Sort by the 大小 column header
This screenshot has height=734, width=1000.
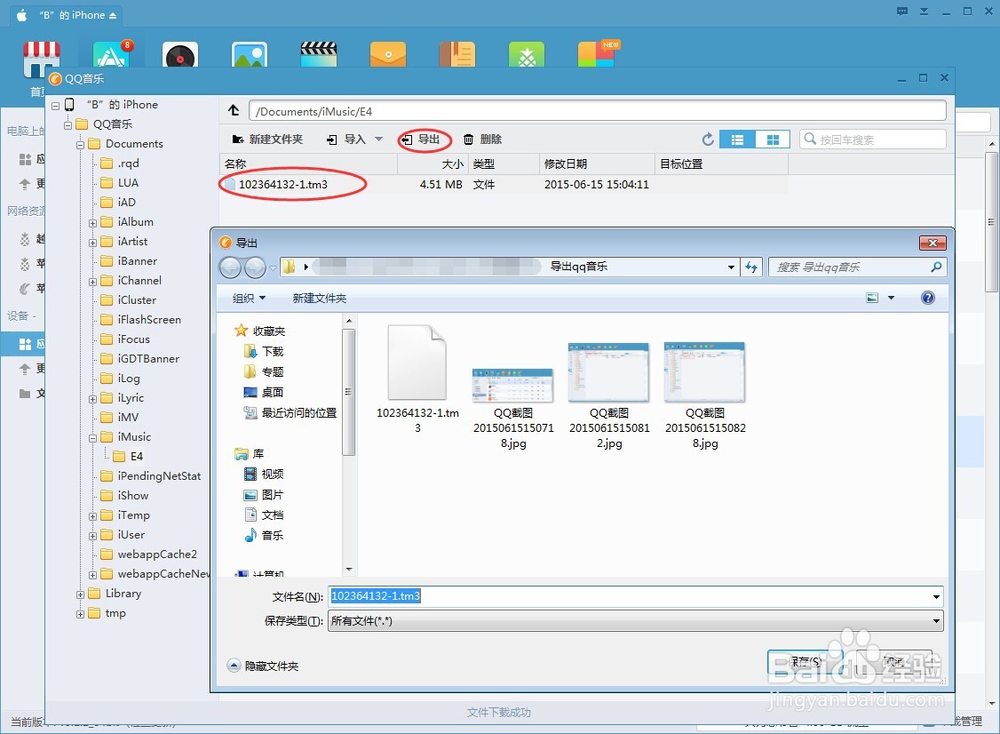coord(433,164)
